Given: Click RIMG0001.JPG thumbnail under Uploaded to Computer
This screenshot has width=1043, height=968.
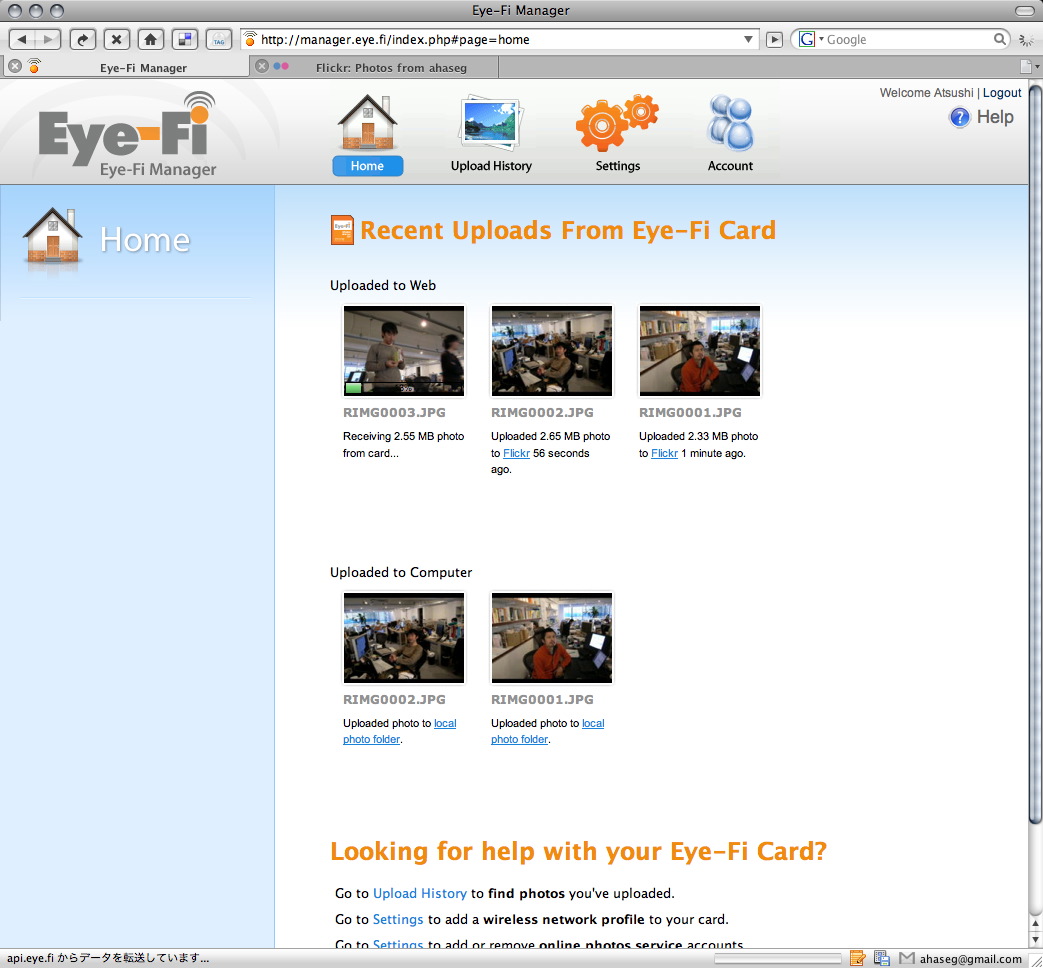Looking at the screenshot, I should click(551, 637).
